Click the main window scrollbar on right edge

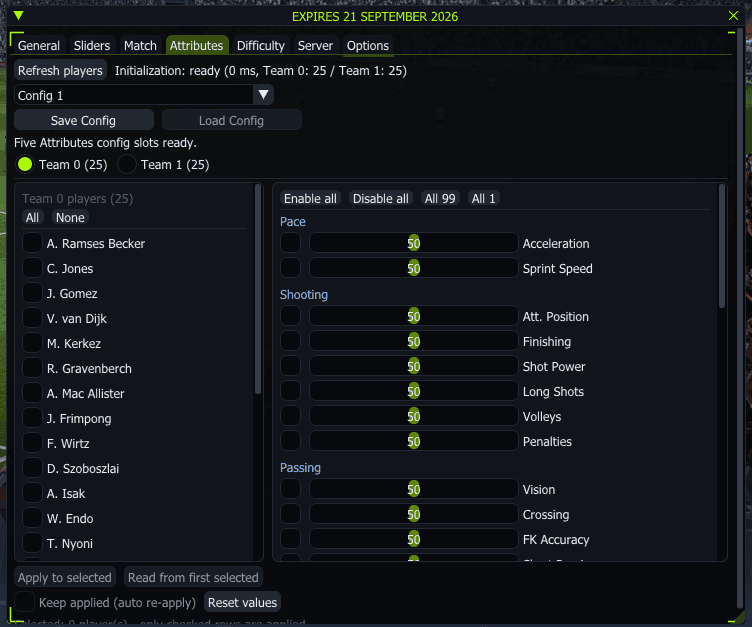click(740, 317)
